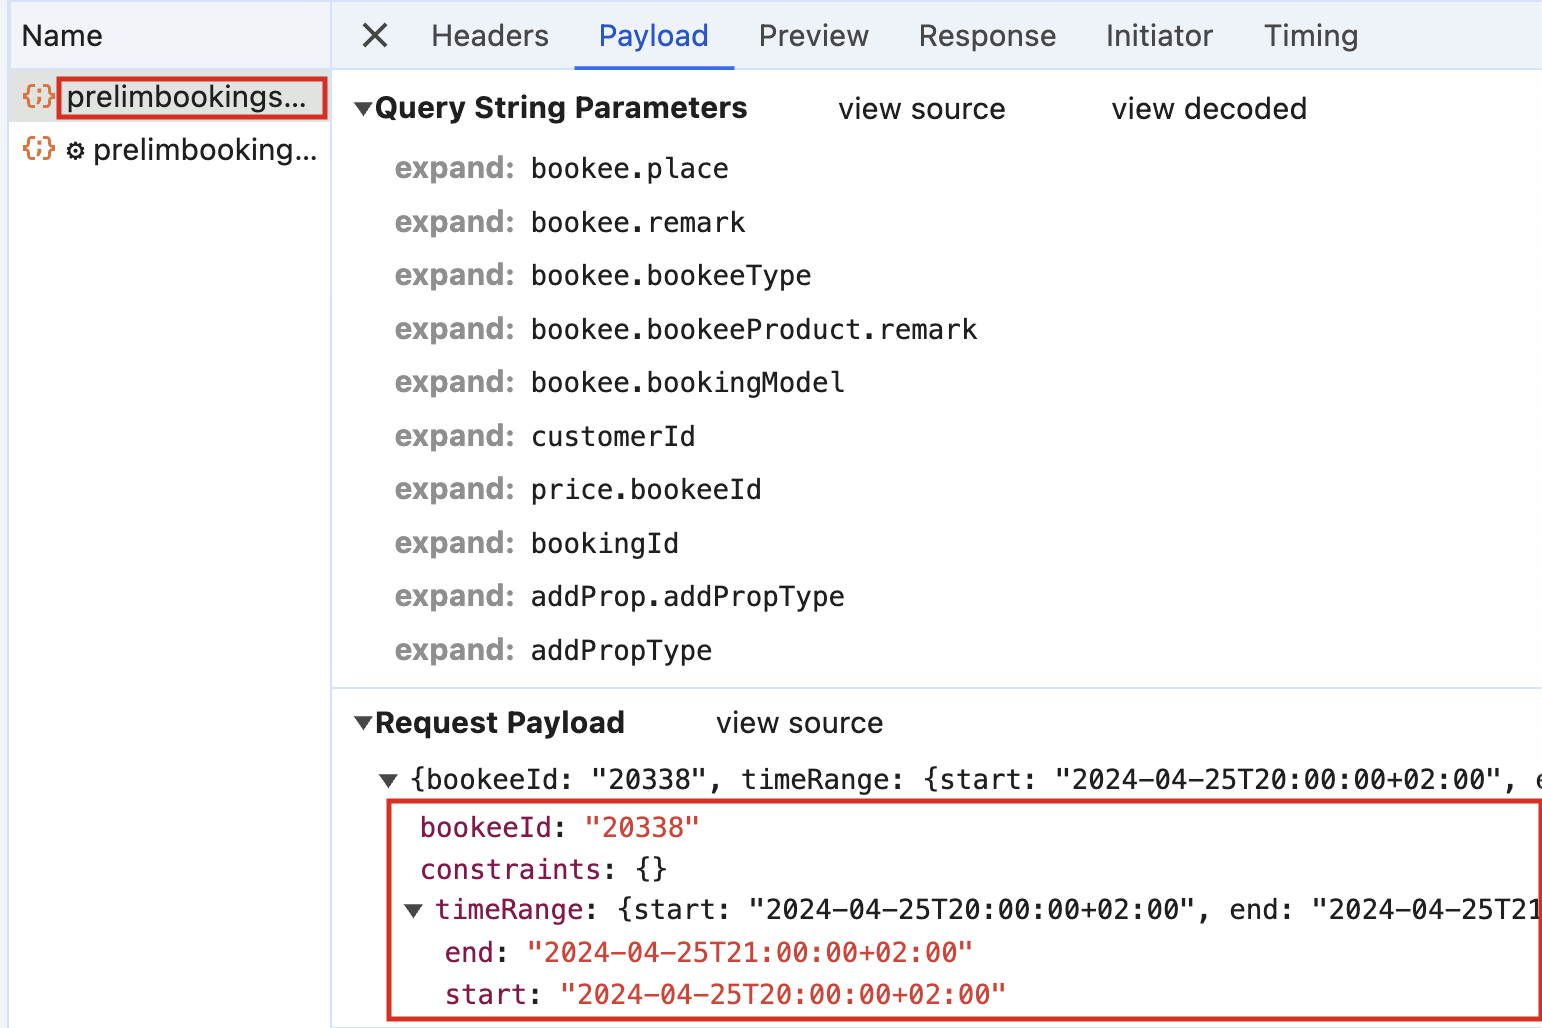Click view source for Request Payload
Image resolution: width=1542 pixels, height=1028 pixels.
800,723
